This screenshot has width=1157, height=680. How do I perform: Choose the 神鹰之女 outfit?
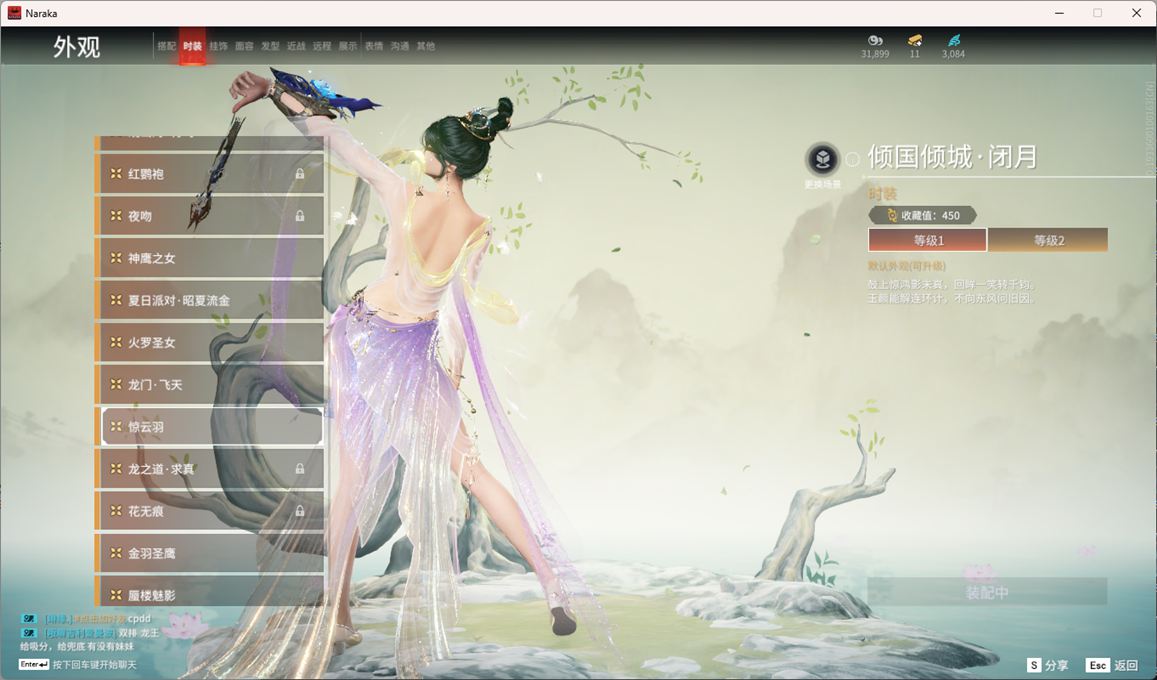210,258
